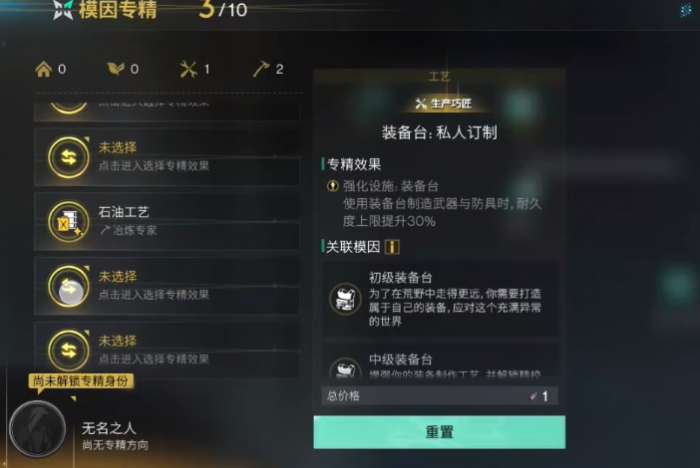Click the top-right corner icon
This screenshot has width=700, height=468.
[685, 10]
